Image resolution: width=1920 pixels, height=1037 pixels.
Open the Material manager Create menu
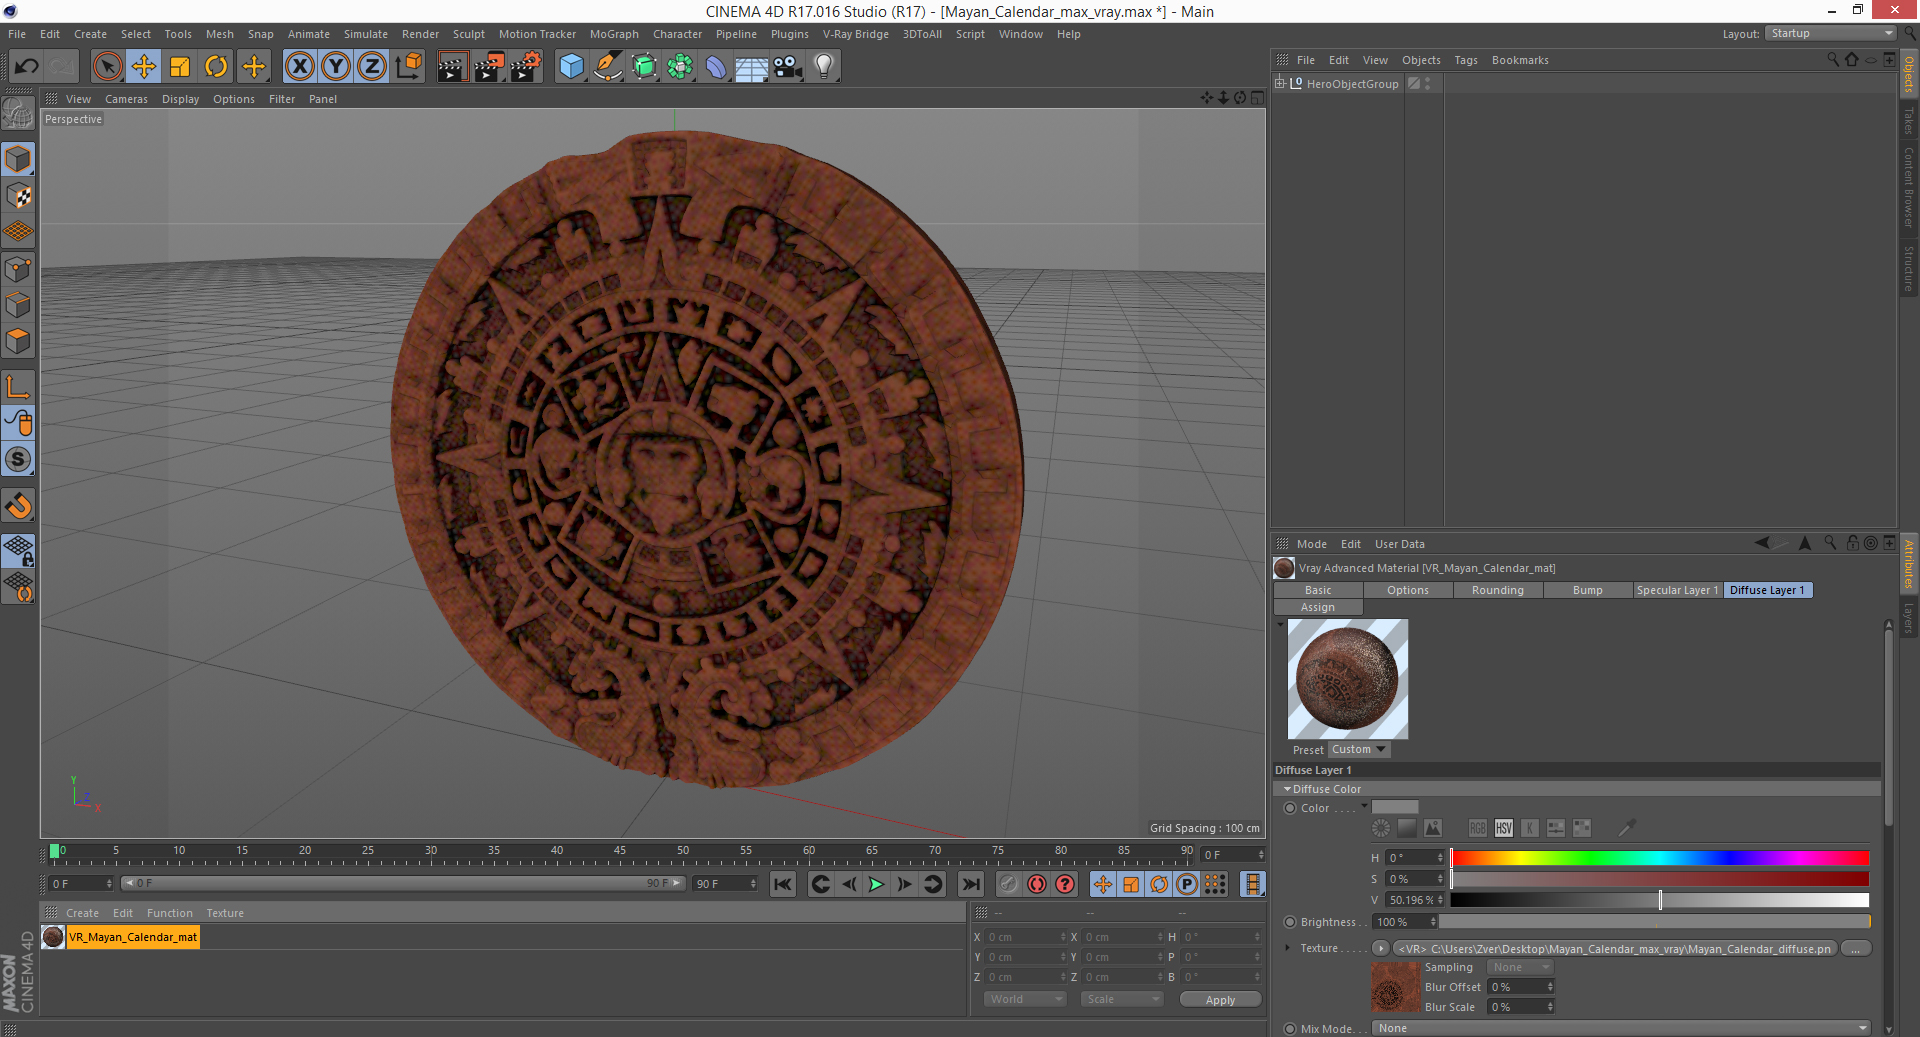coord(82,913)
